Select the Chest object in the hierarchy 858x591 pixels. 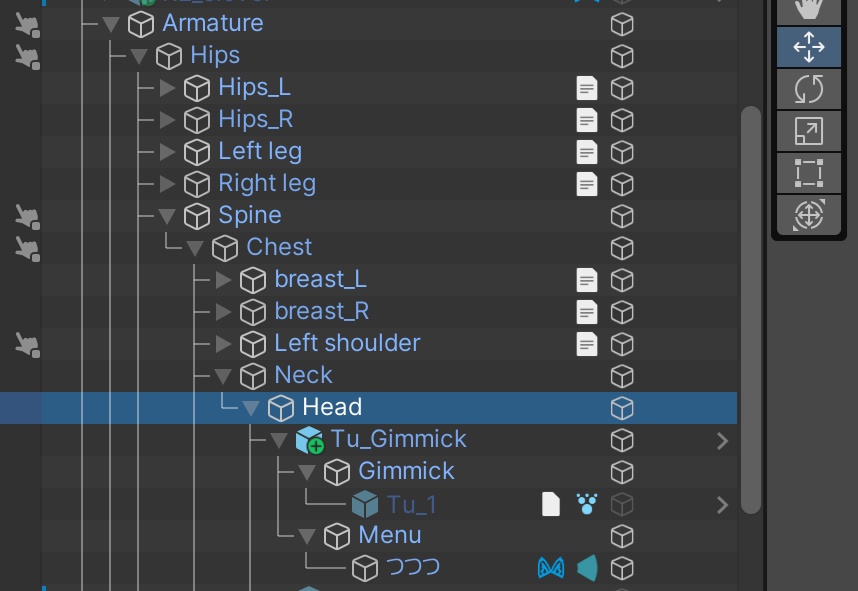pyautogui.click(x=279, y=247)
